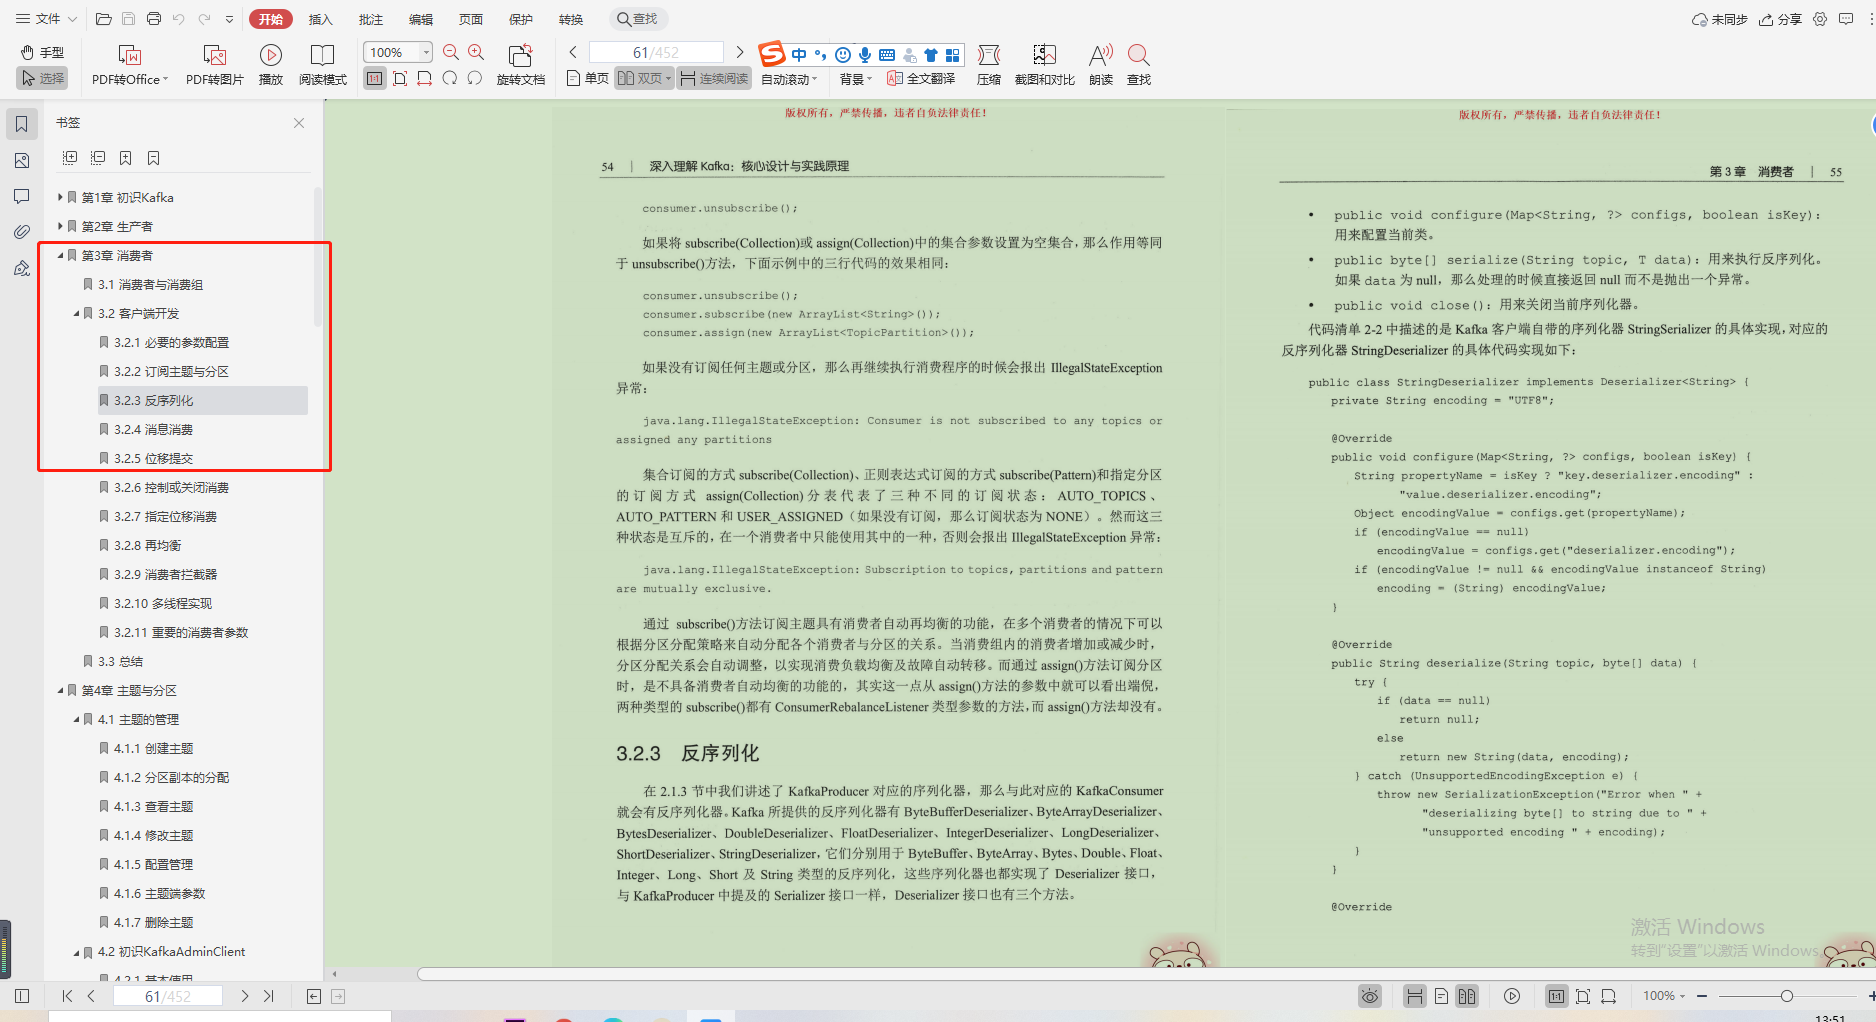Open the File (文件) menu
The width and height of the screenshot is (1876, 1022).
click(x=46, y=19)
